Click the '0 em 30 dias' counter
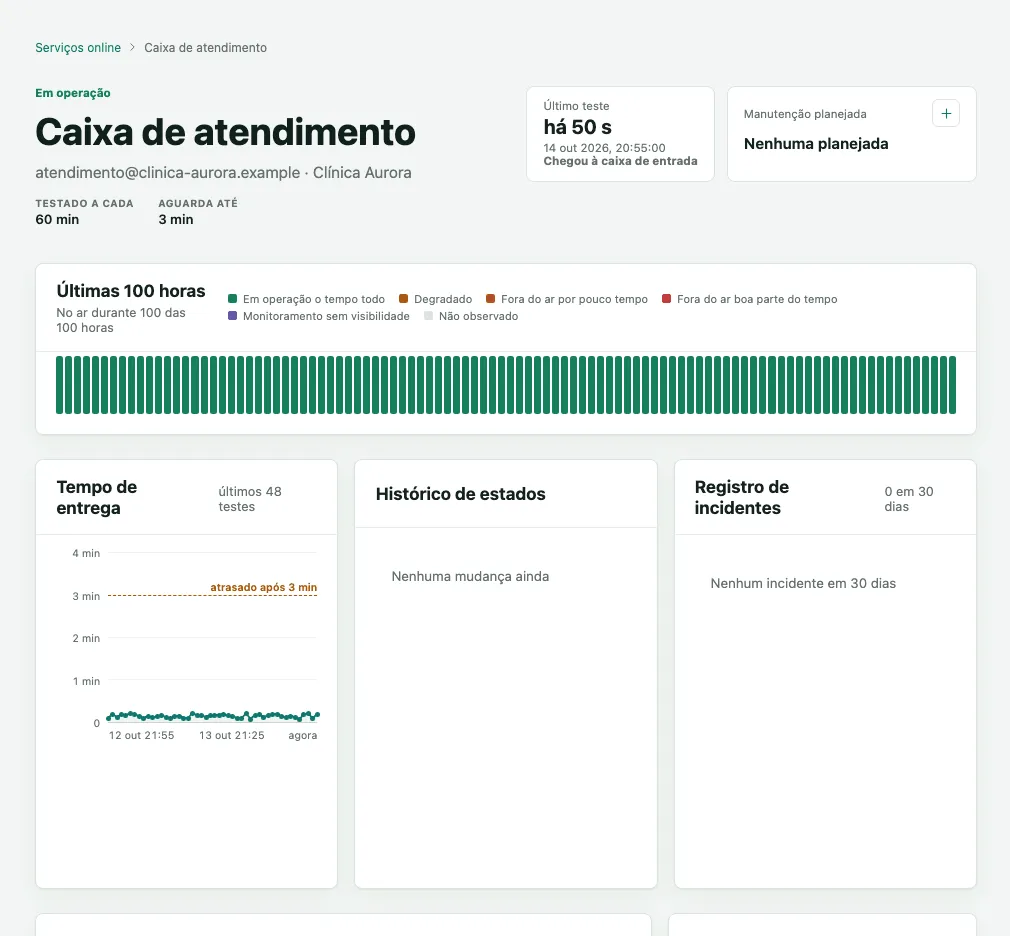 pos(909,499)
